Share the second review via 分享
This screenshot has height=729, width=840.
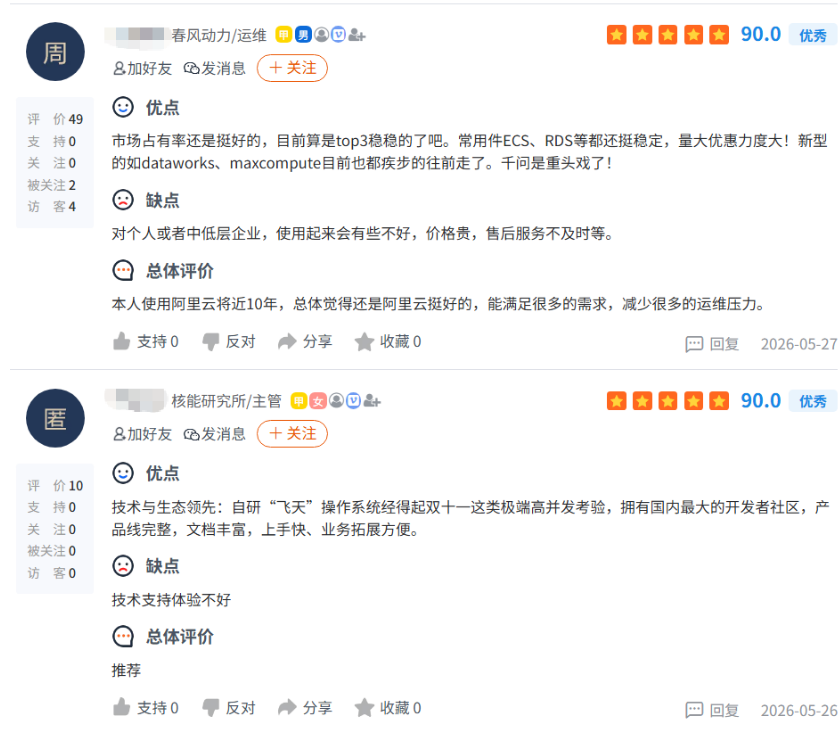coord(305,708)
